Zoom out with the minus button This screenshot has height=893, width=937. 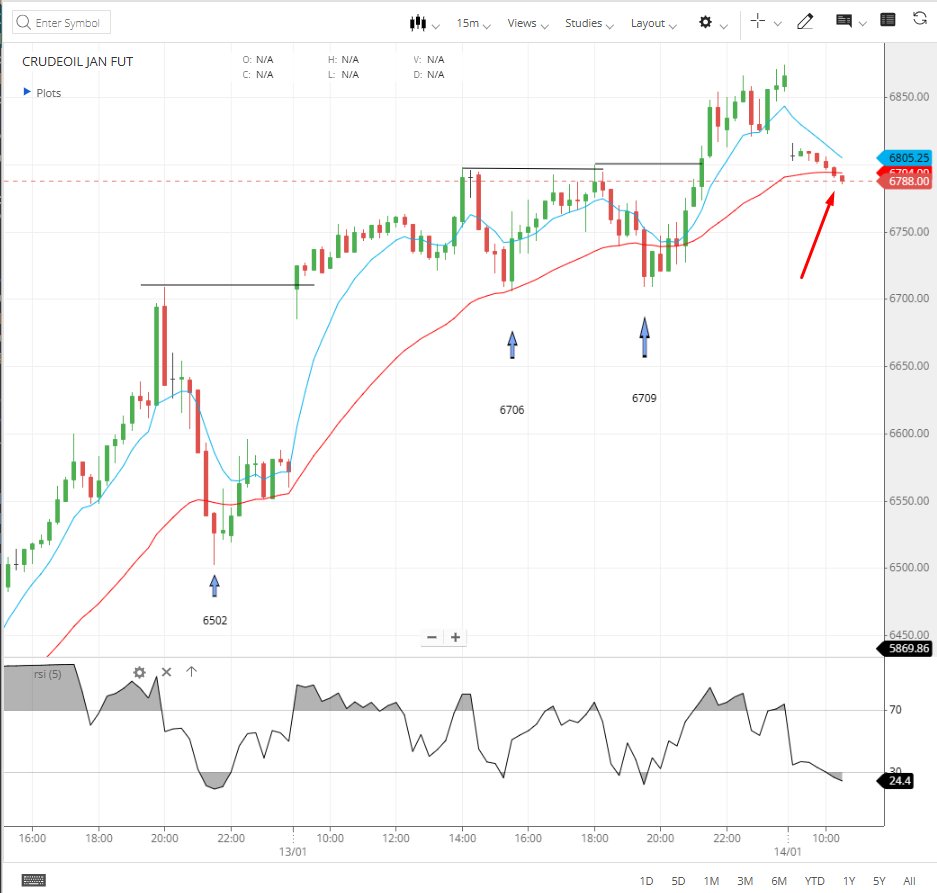[432, 637]
